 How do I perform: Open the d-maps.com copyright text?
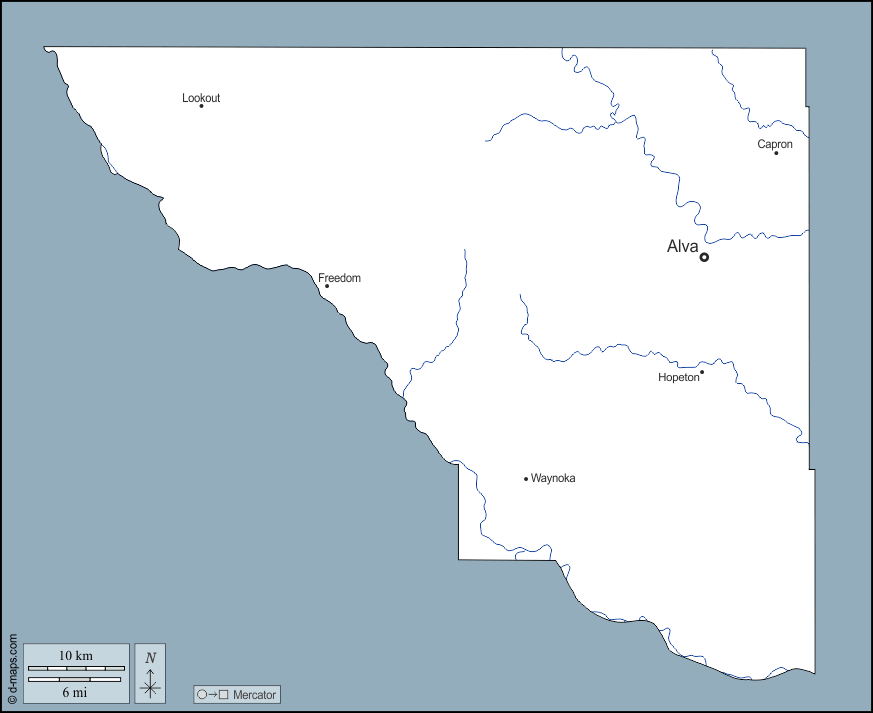pyautogui.click(x=12, y=669)
